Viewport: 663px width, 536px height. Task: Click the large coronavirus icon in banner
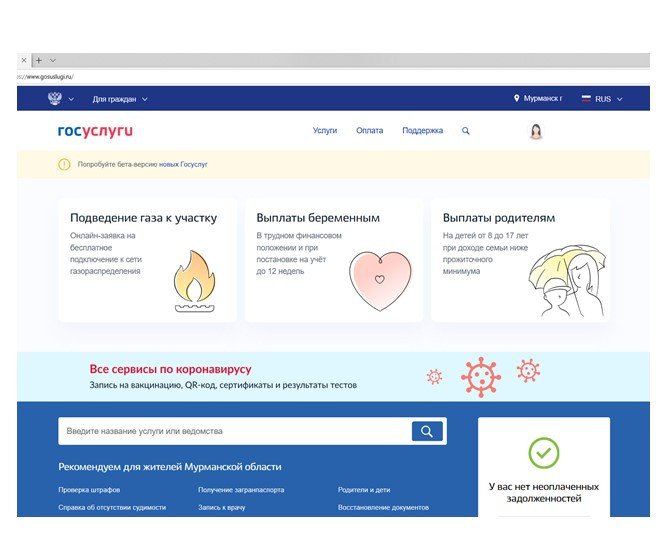tap(481, 377)
